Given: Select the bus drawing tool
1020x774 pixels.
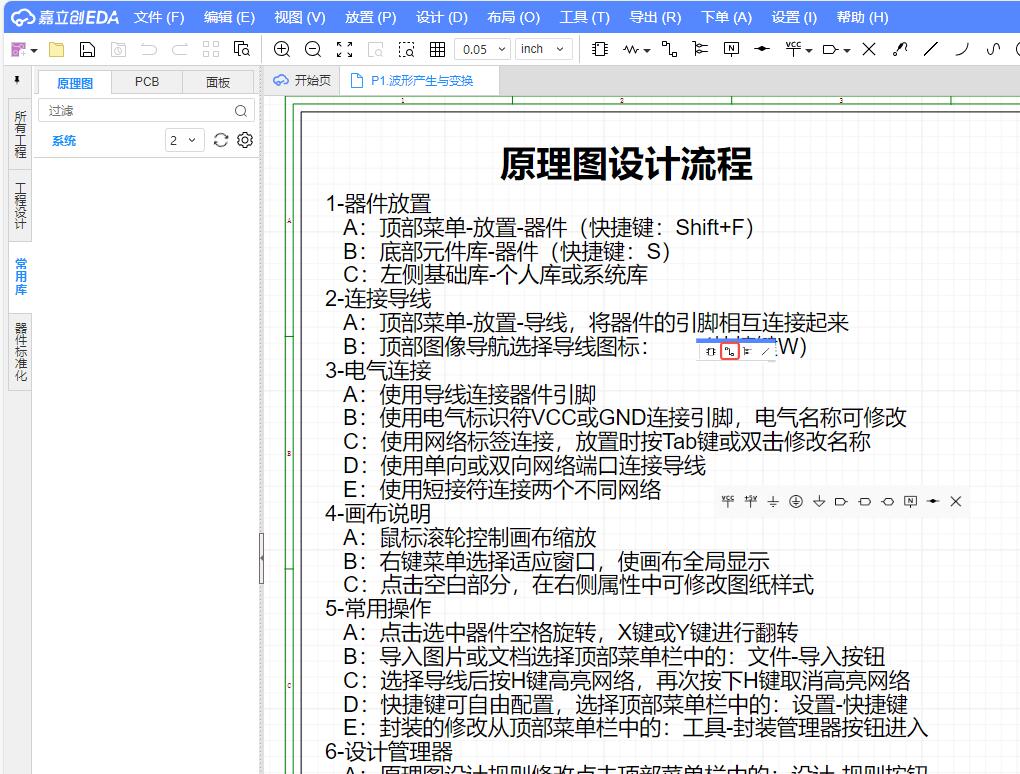Looking at the screenshot, I should click(700, 49).
